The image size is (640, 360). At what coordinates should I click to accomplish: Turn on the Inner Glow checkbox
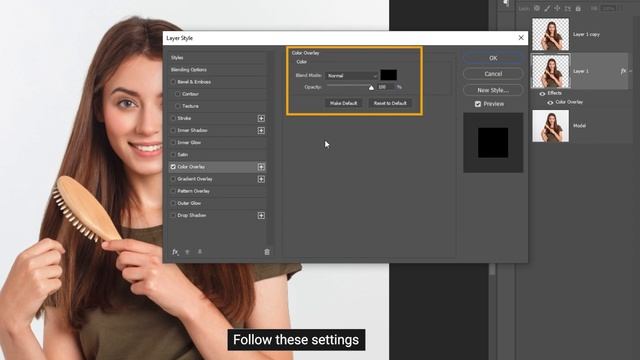[173, 142]
